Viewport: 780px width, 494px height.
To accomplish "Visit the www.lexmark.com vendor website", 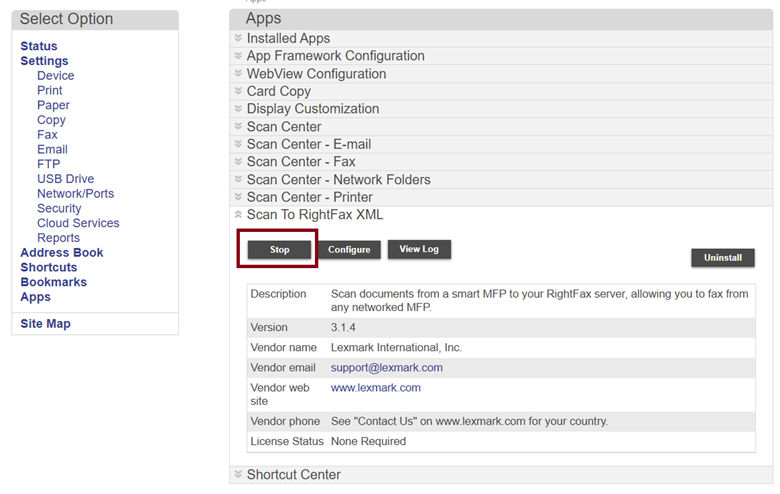I will [x=375, y=388].
